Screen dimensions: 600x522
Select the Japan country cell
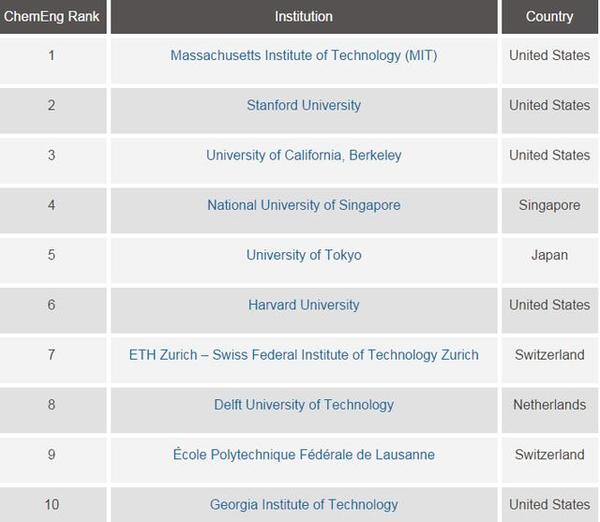coord(549,260)
